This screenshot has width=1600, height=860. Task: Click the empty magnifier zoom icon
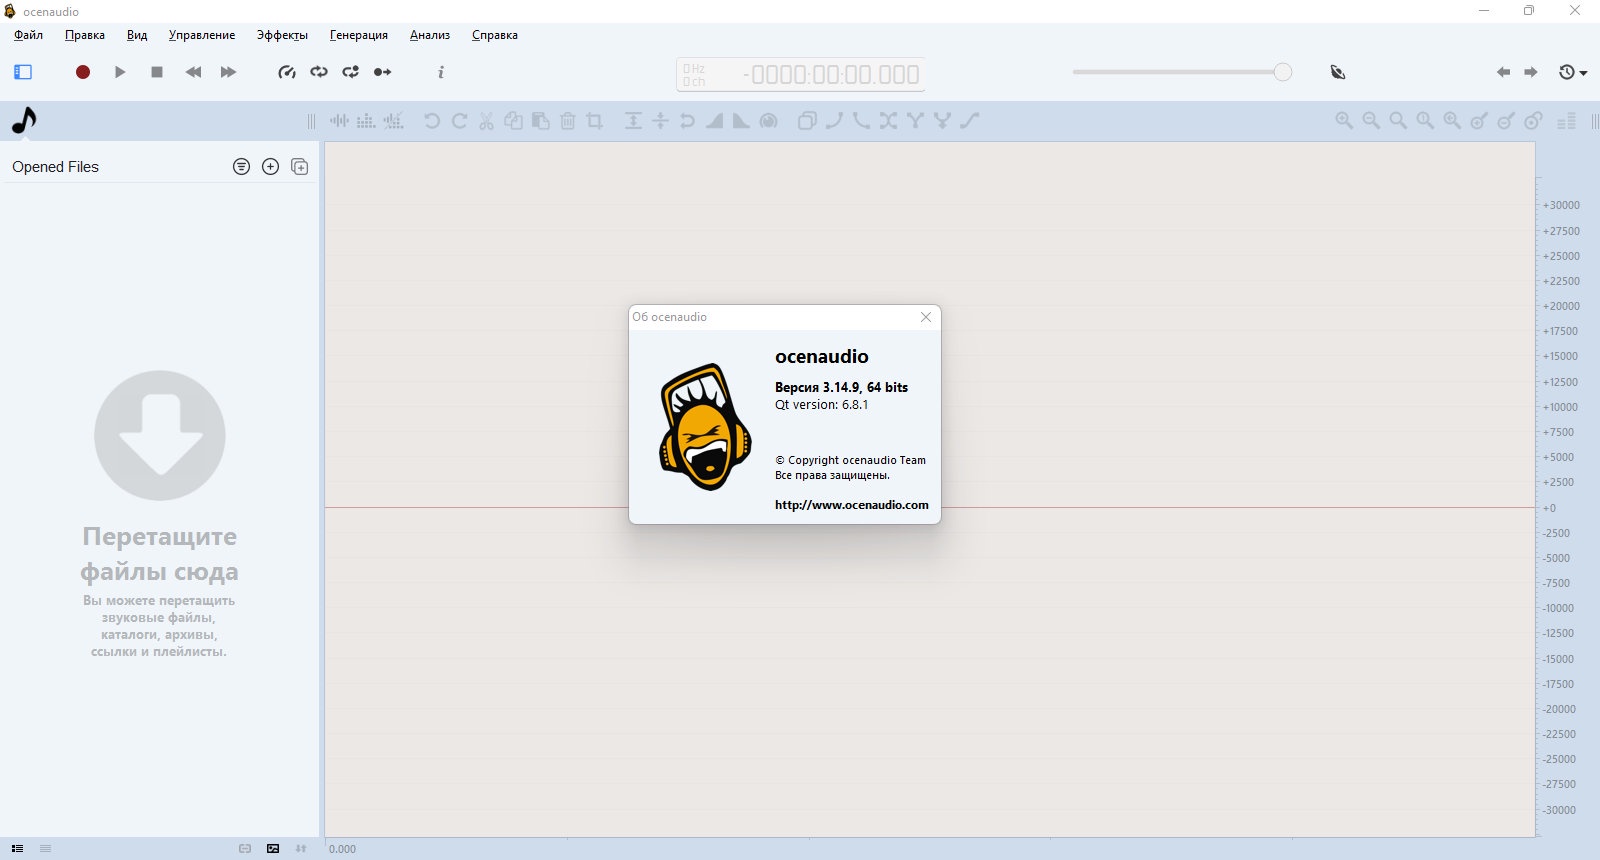coord(1398,121)
